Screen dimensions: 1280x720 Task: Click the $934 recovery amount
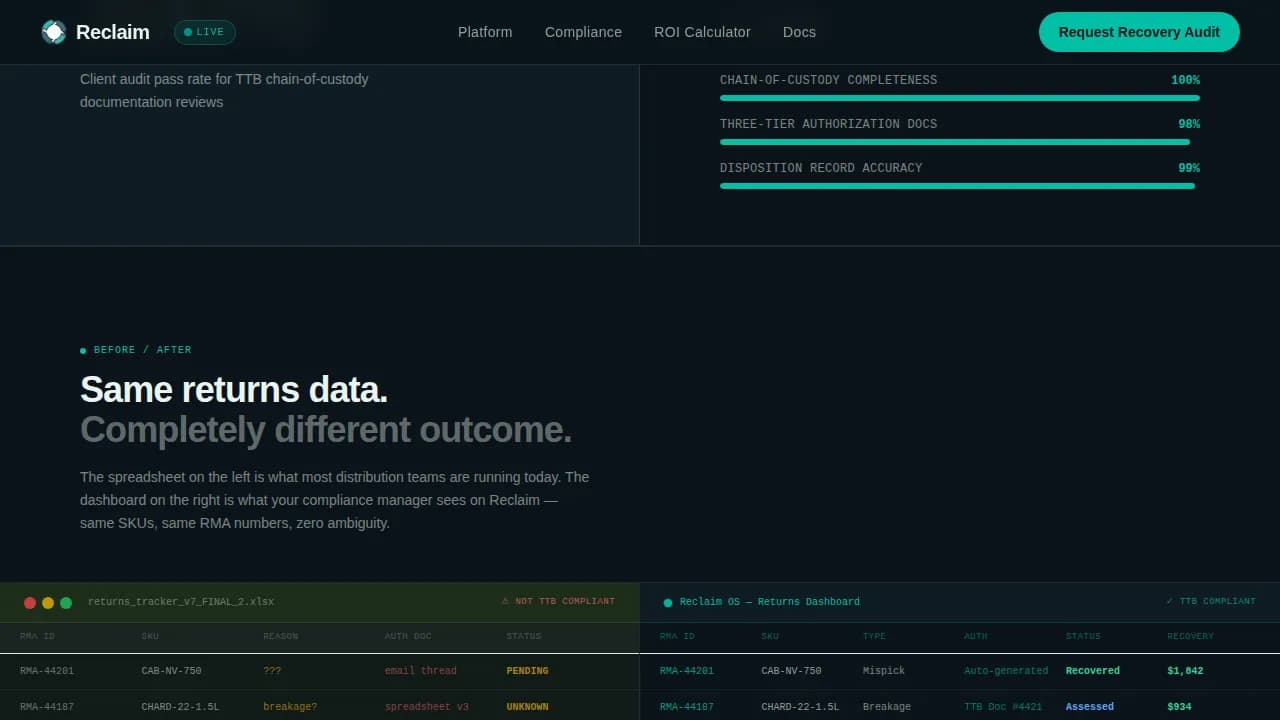tap(1179, 707)
